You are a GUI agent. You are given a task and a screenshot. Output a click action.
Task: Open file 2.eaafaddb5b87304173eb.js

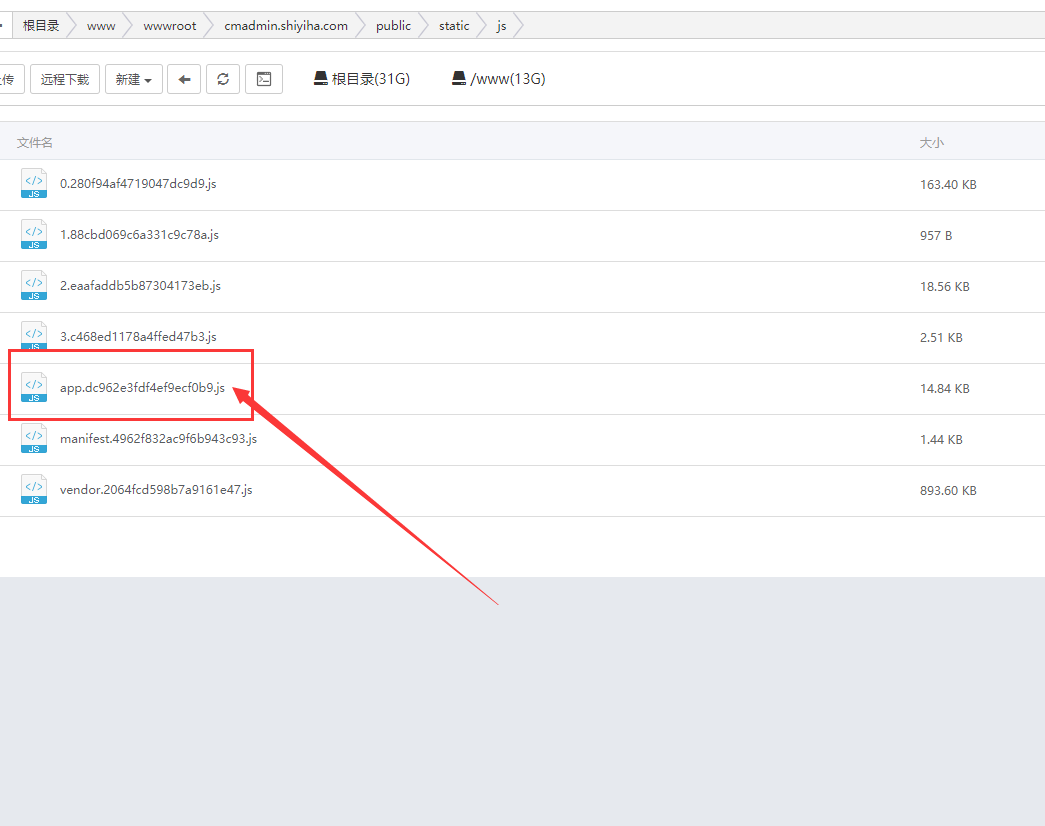[140, 285]
